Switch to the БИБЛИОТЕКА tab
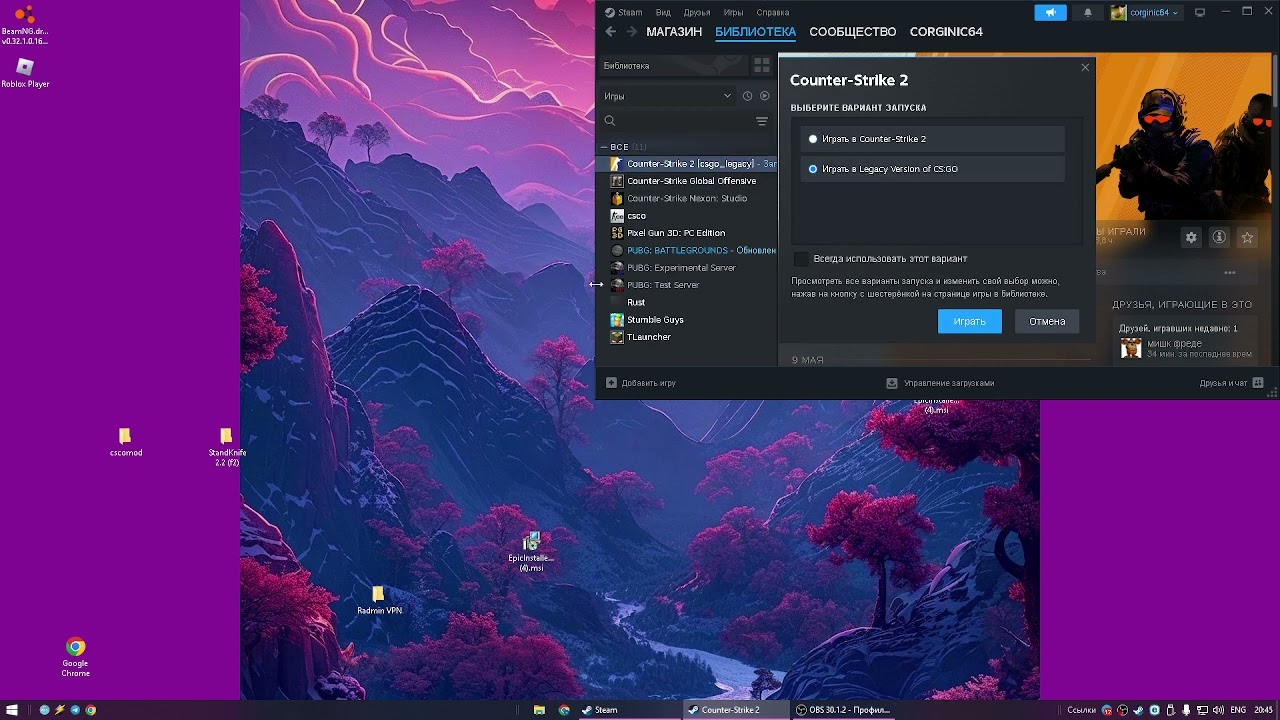The width and height of the screenshot is (1280, 720). [755, 32]
